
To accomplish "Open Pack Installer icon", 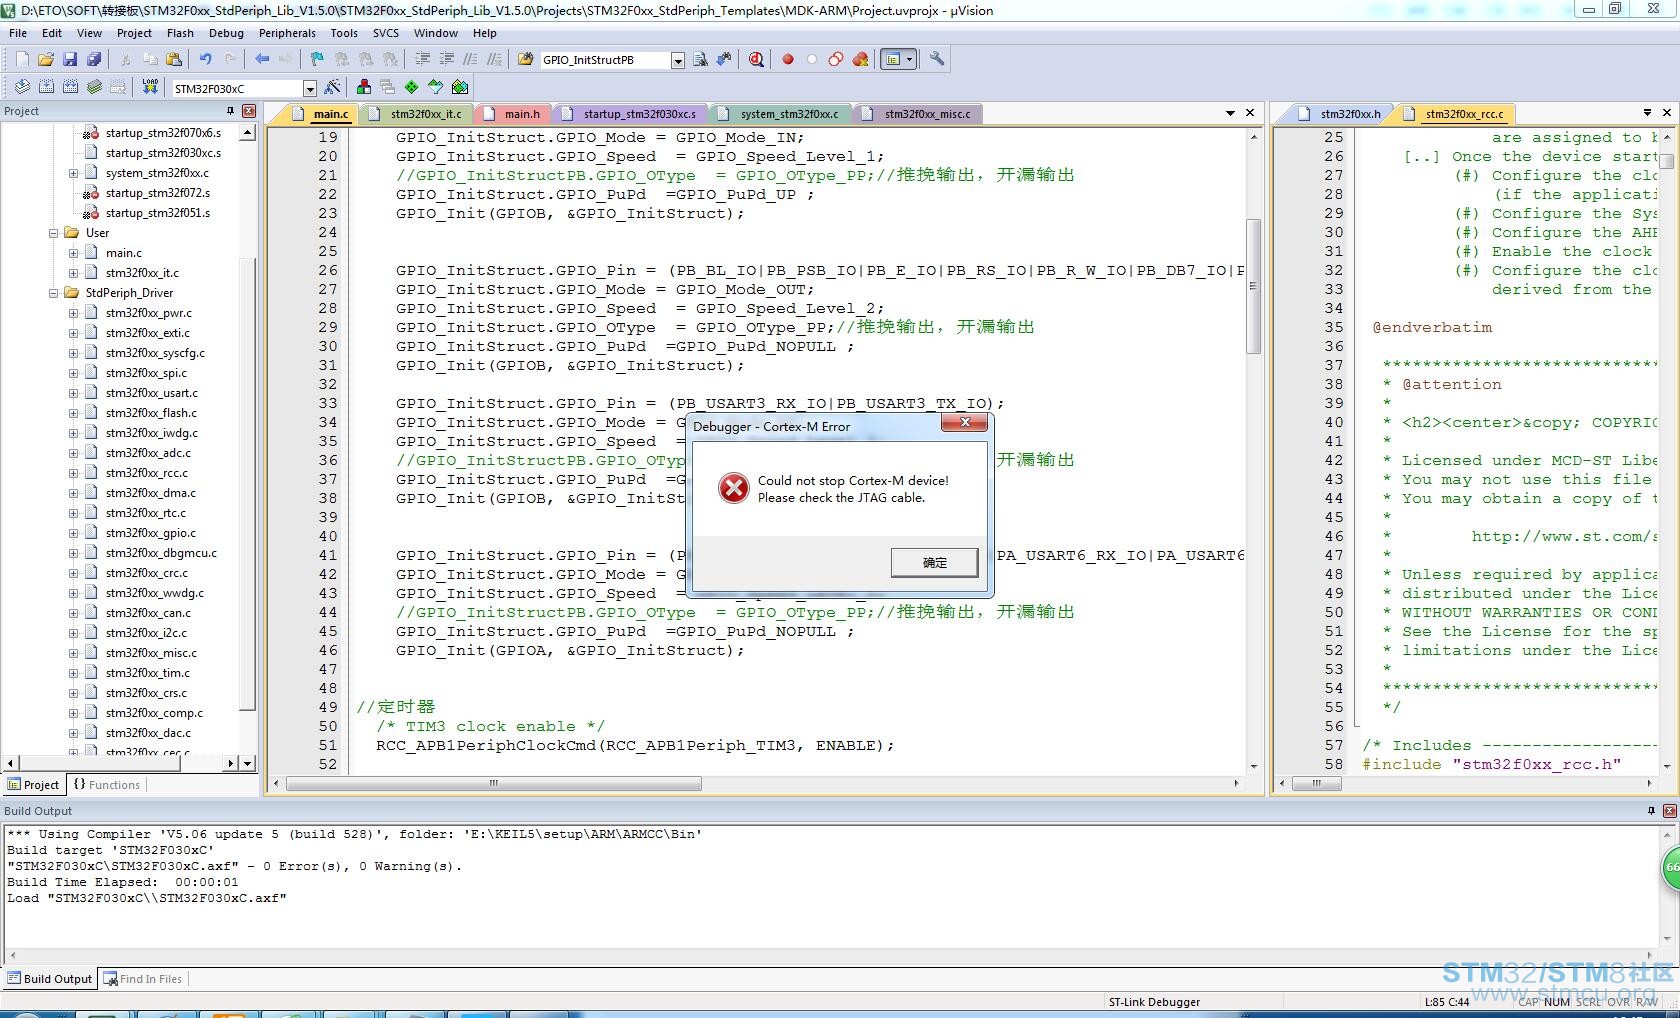I will point(460,87).
